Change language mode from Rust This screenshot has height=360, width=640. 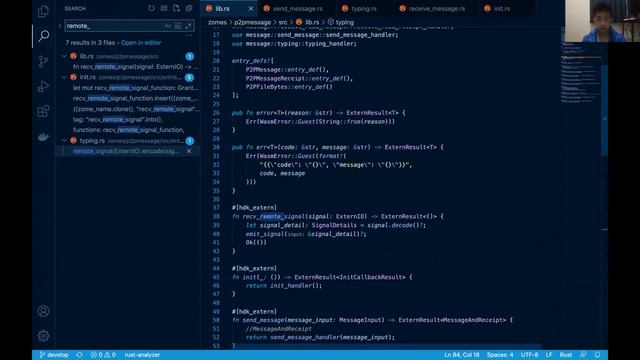[565, 355]
